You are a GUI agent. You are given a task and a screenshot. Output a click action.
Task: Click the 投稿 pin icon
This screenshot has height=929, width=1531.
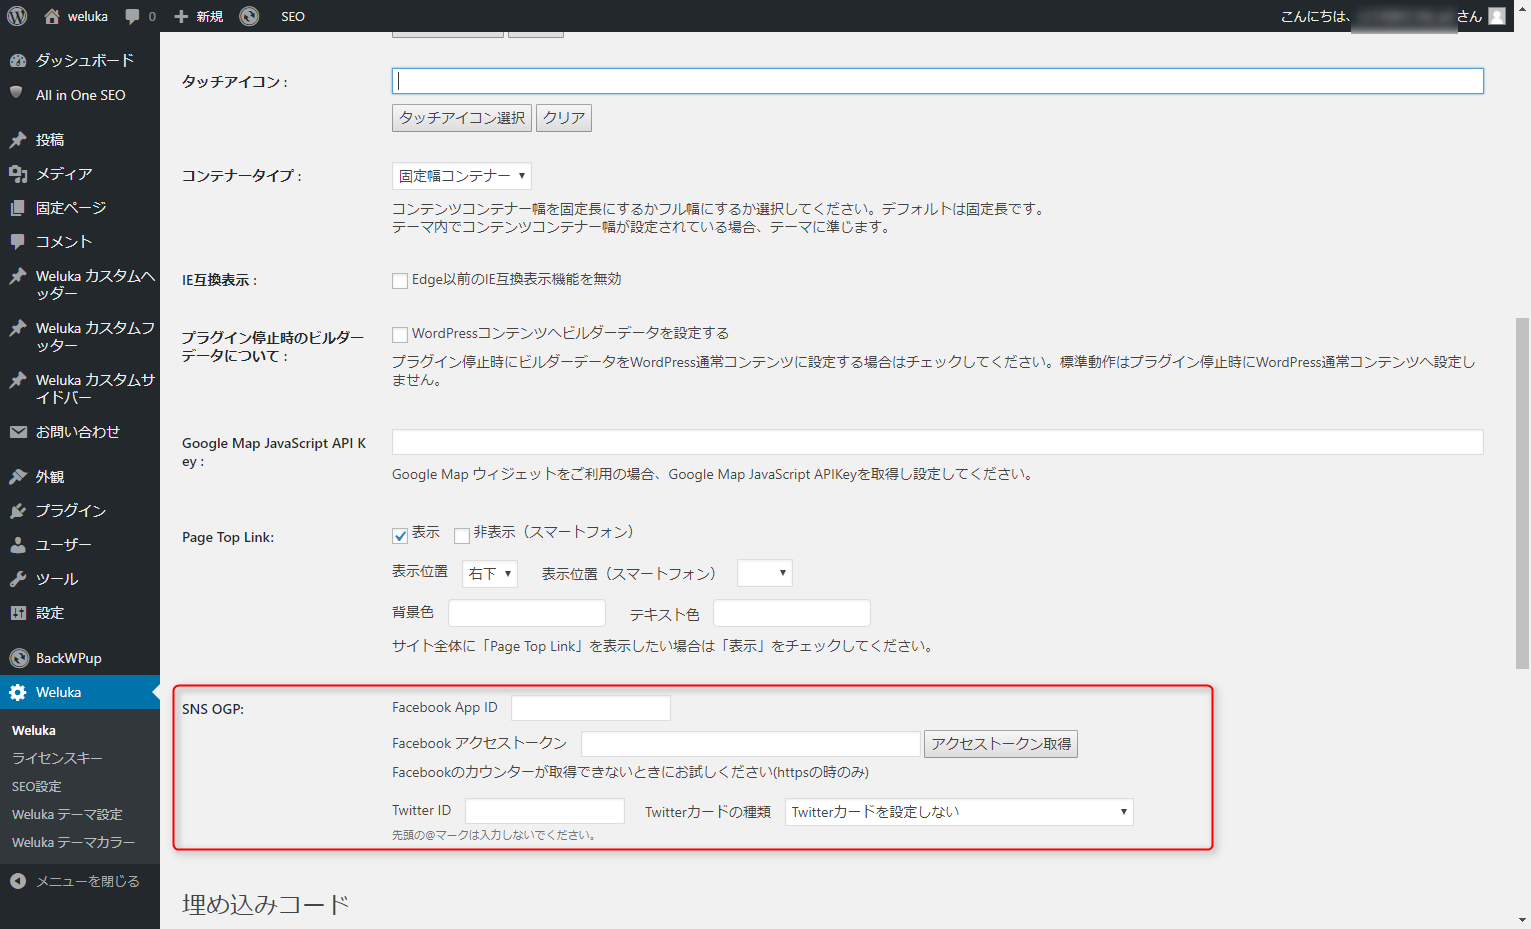click(x=18, y=140)
